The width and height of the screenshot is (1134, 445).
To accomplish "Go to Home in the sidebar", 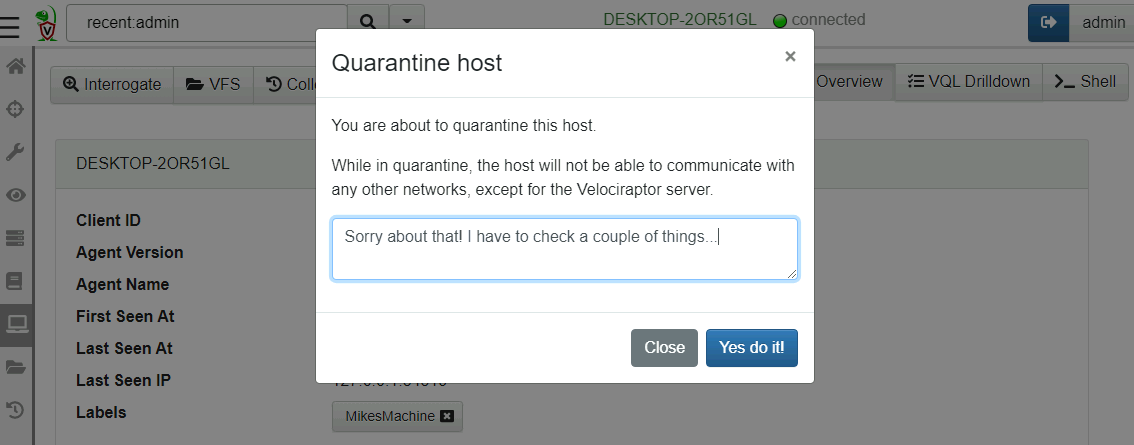I will pos(15,66).
